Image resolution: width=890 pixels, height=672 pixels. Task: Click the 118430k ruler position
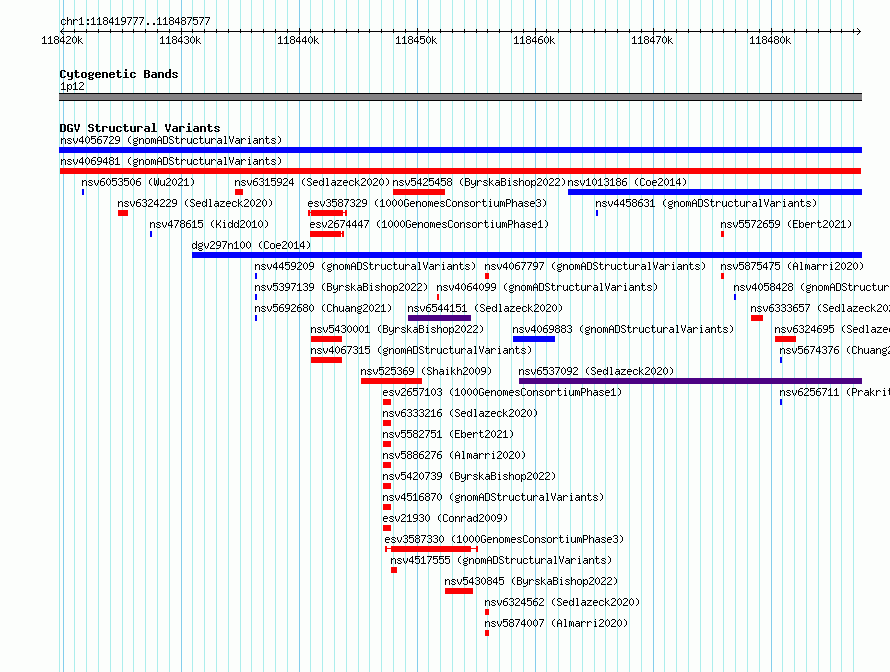180,40
